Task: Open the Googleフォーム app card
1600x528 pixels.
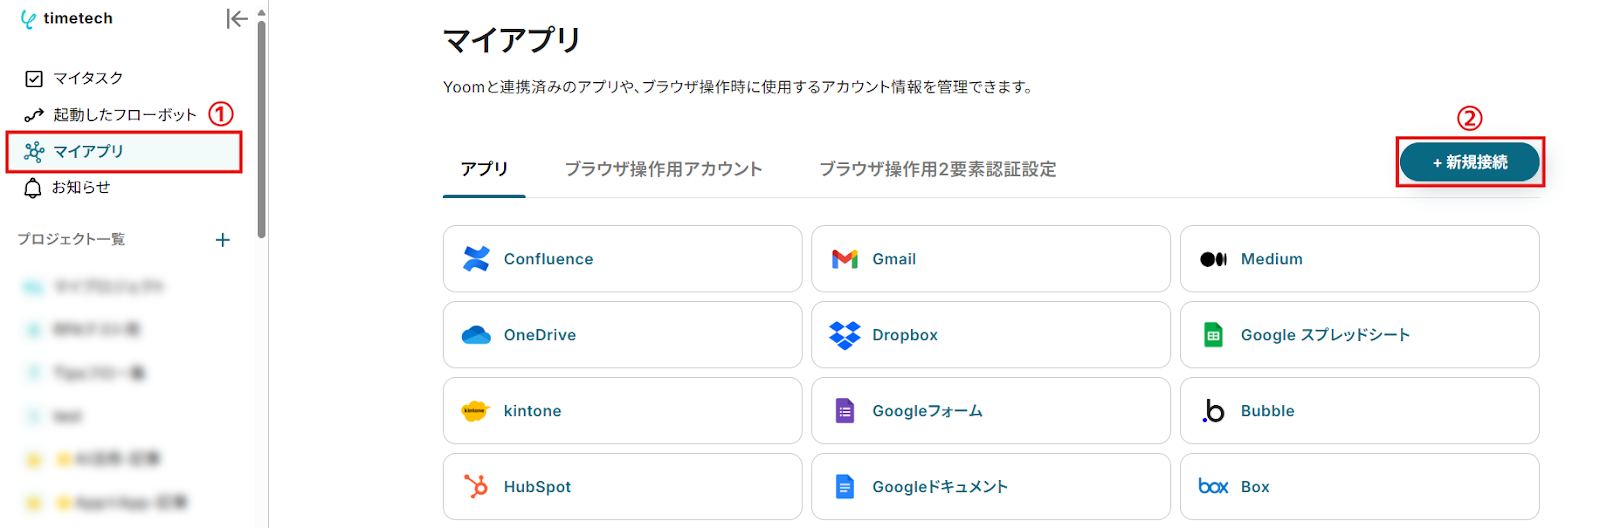Action: click(x=990, y=411)
